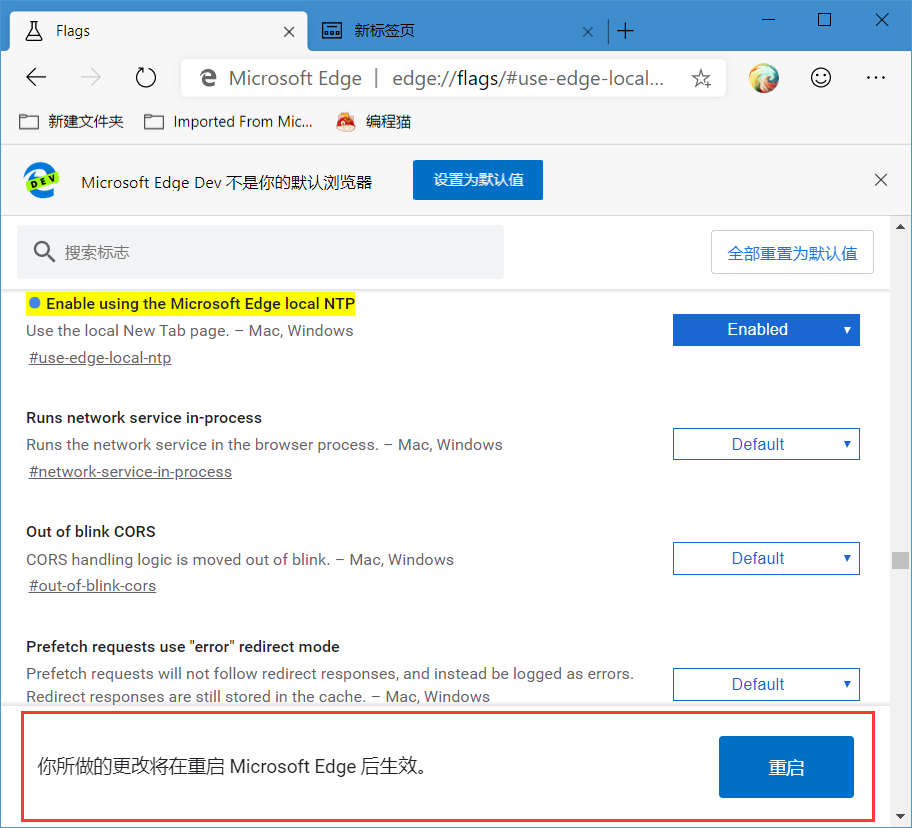Screen dimensions: 912x828
Task: Click the star to add favorite
Action: [701, 77]
